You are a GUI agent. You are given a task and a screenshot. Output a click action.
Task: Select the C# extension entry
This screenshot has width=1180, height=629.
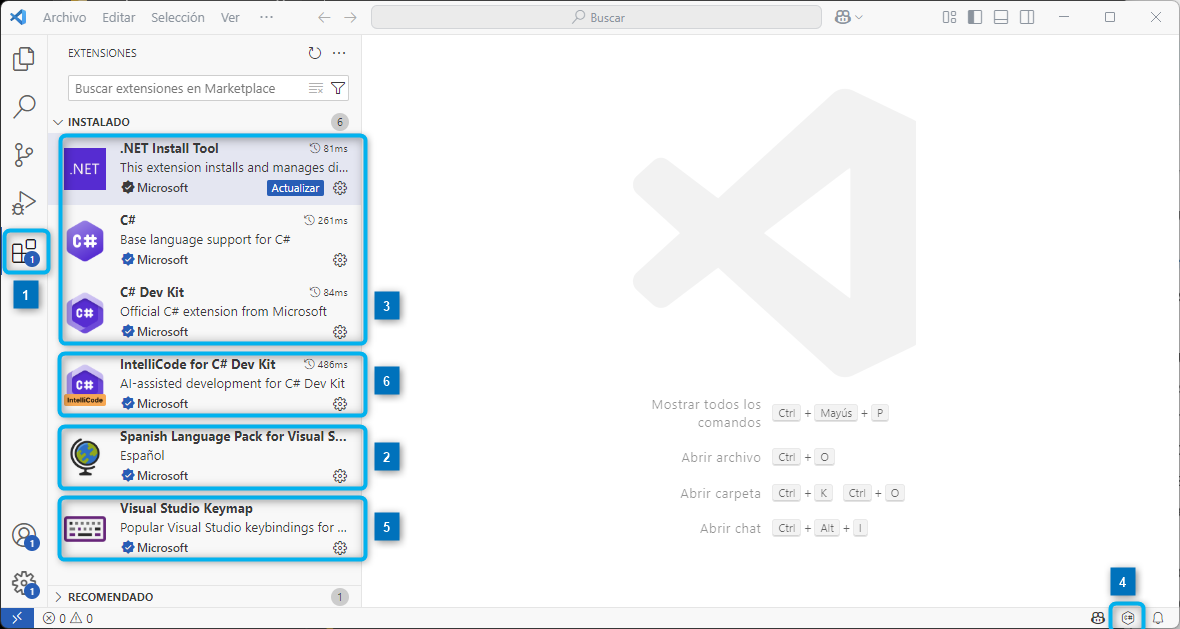point(205,241)
